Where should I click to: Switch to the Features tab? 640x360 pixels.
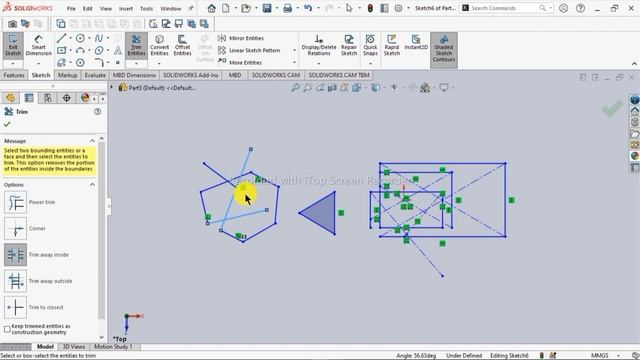(x=14, y=75)
